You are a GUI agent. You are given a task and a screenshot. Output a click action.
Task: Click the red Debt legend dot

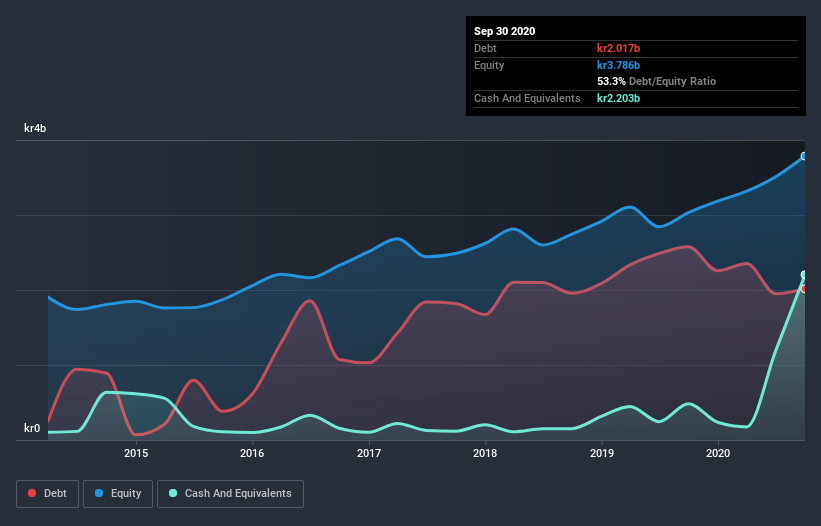tap(32, 494)
